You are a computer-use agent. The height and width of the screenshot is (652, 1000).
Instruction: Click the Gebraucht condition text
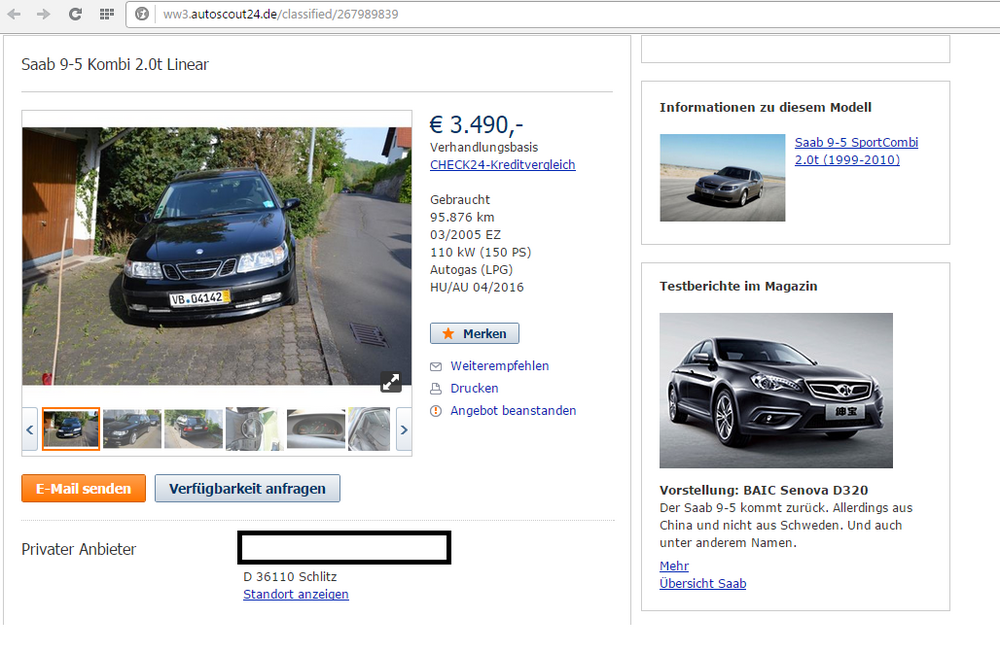click(460, 200)
